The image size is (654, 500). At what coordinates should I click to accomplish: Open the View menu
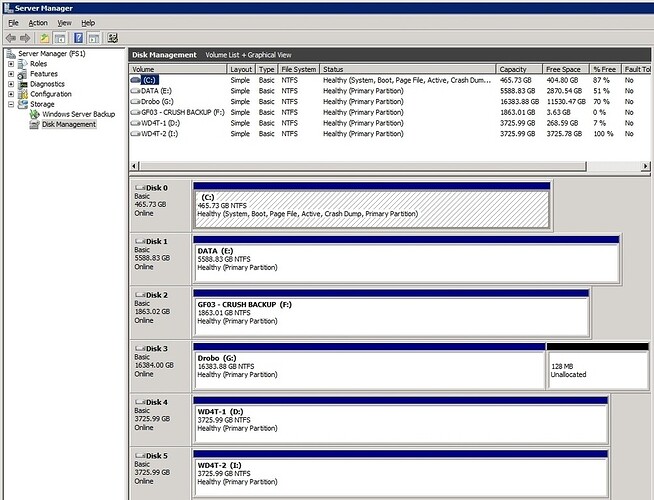[64, 23]
